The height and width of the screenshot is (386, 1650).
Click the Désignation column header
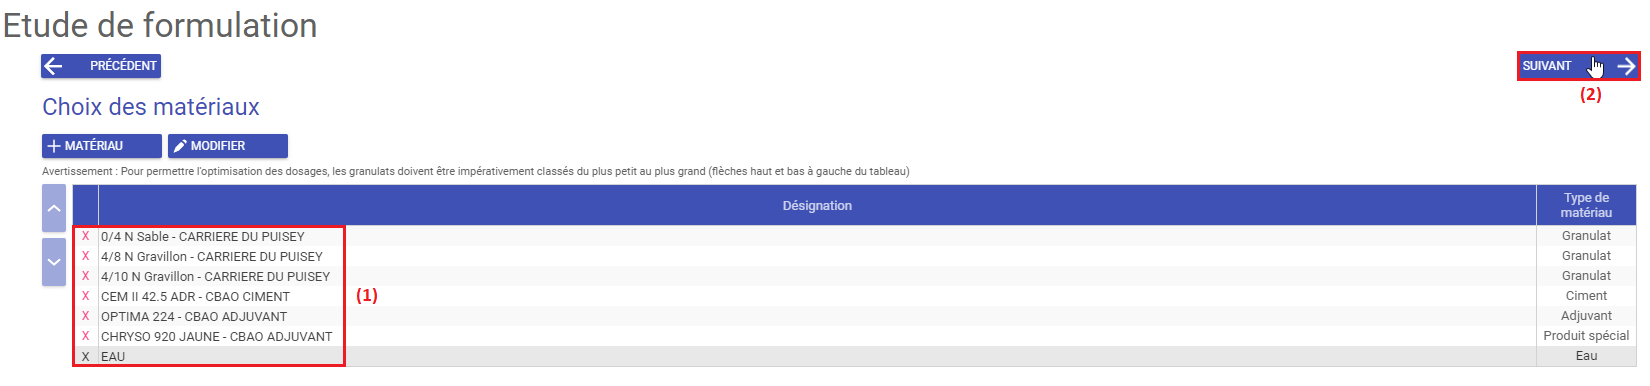(817, 205)
